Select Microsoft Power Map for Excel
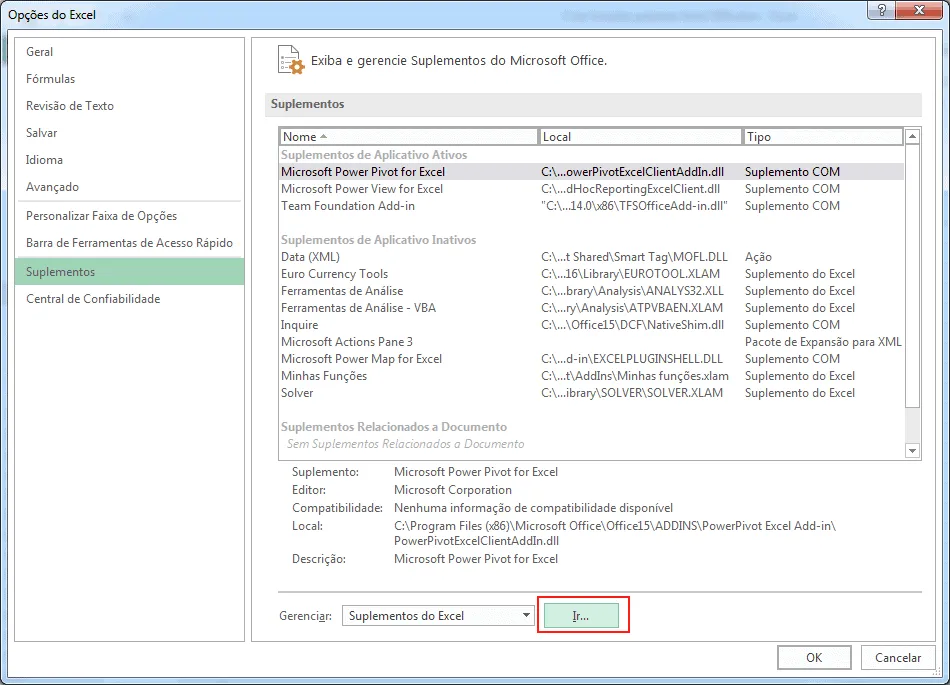 tap(591, 359)
